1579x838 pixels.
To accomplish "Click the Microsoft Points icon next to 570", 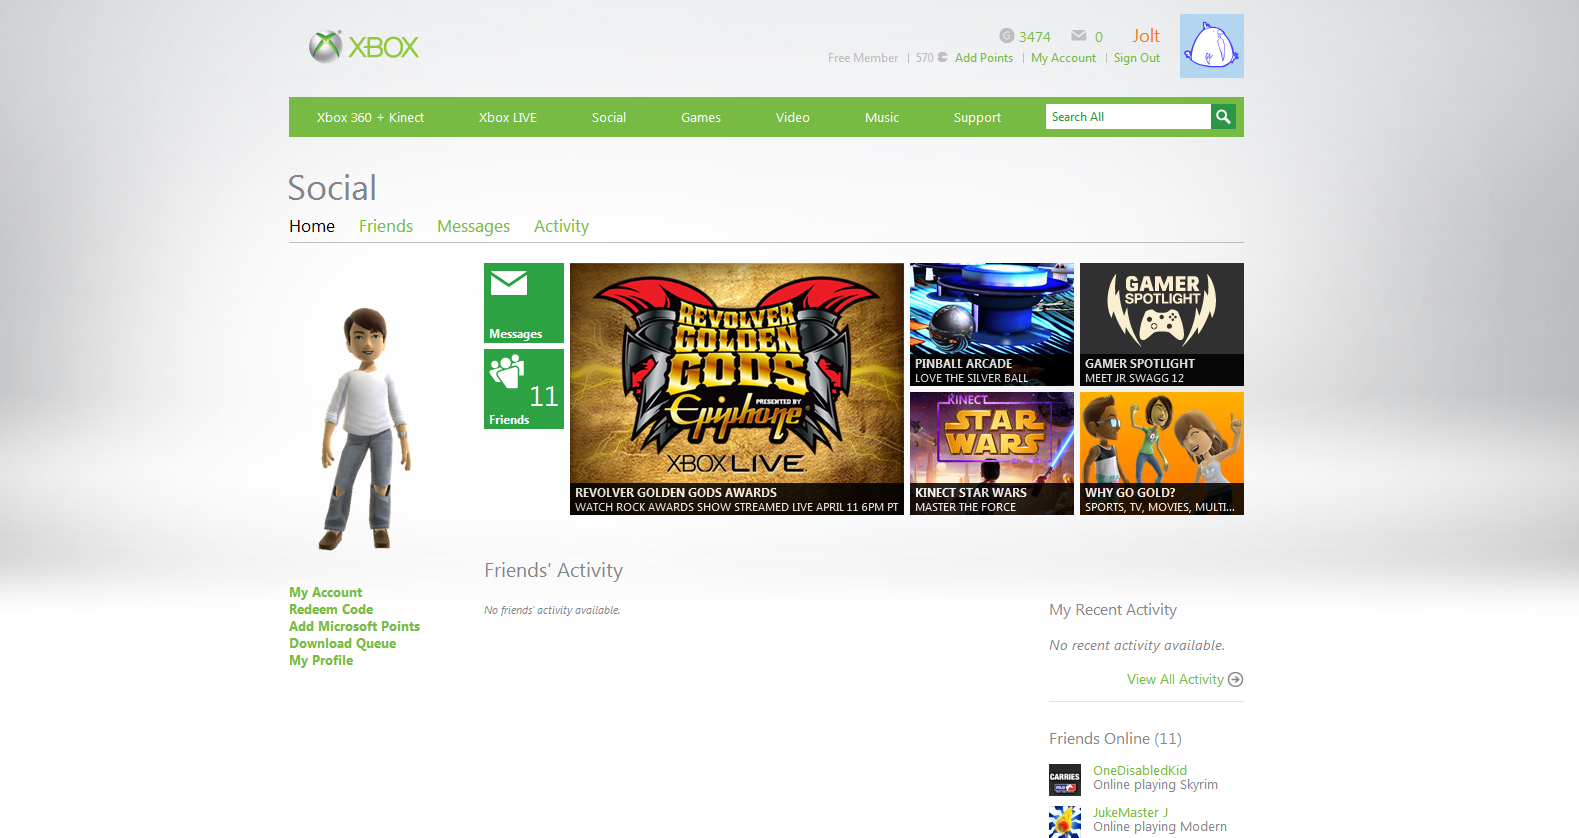I will pyautogui.click(x=942, y=57).
